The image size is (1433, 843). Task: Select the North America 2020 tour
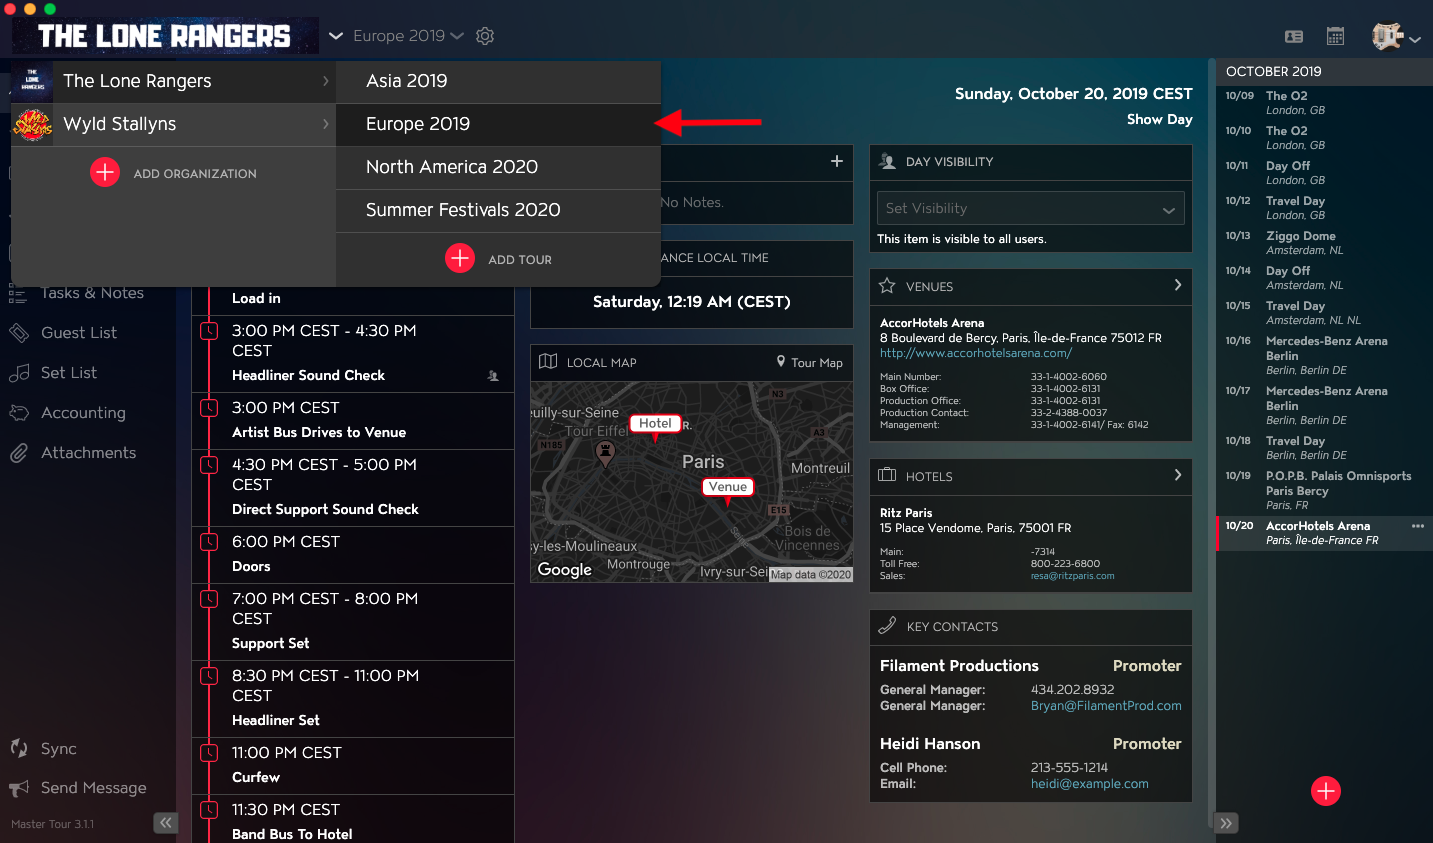point(498,167)
